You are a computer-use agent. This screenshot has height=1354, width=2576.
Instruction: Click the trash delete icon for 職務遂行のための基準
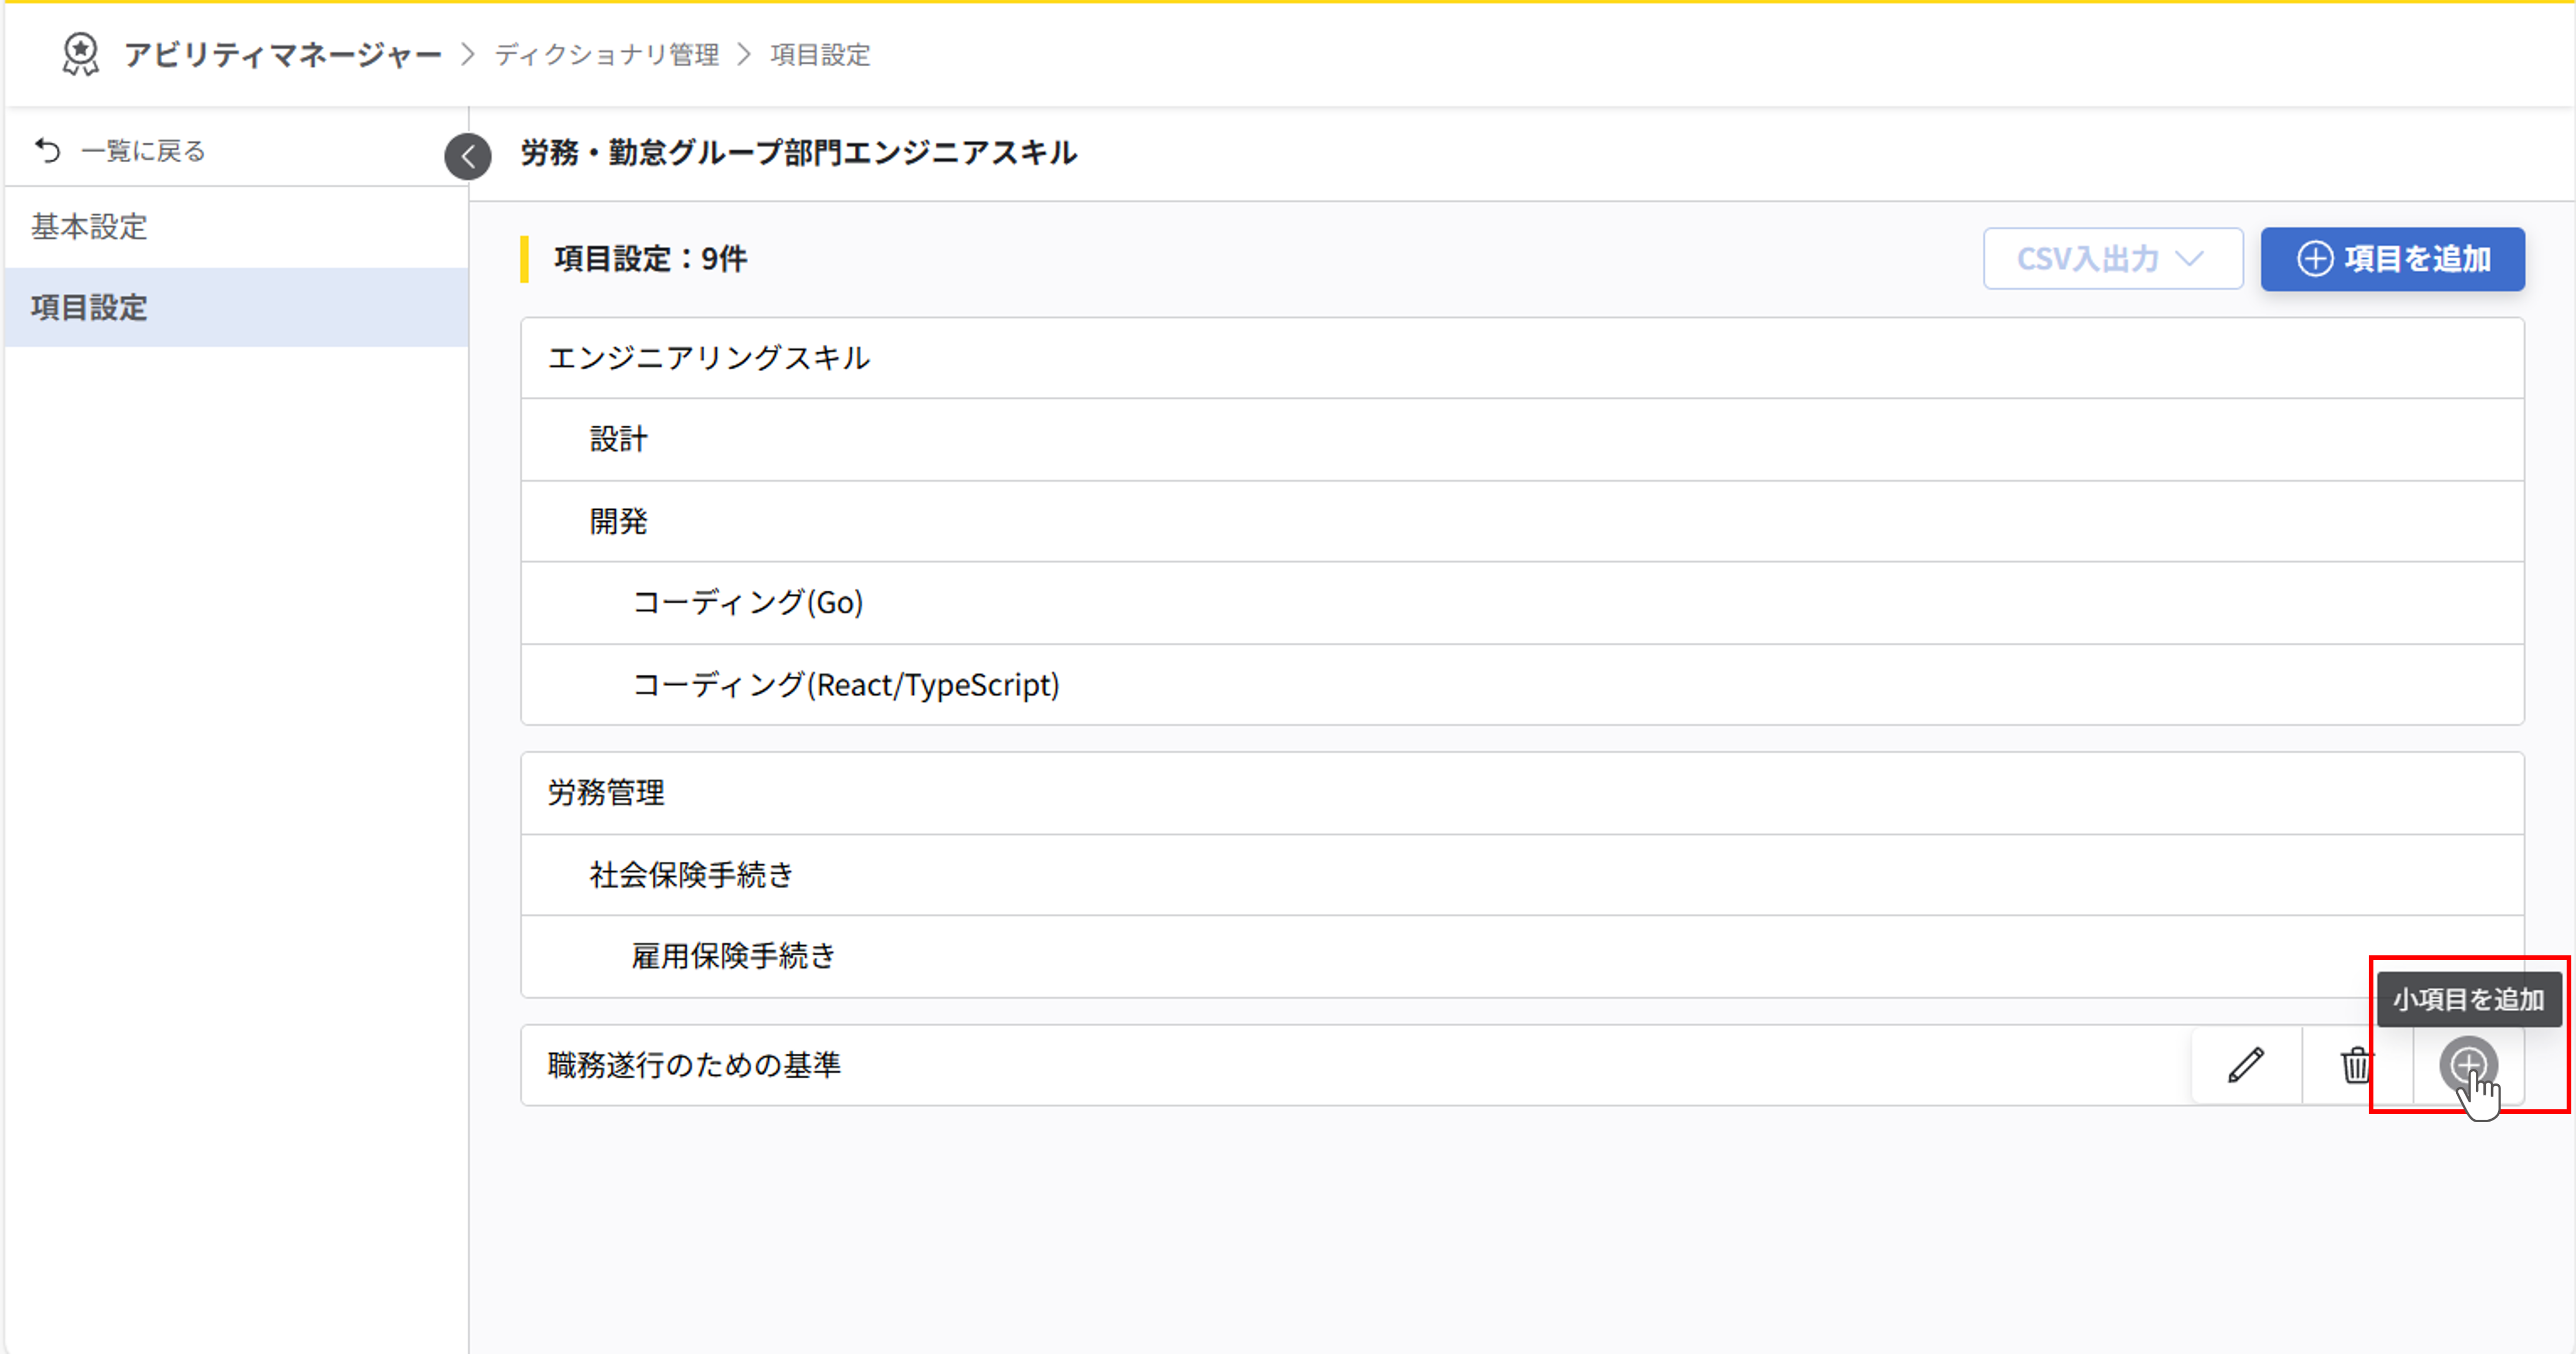coord(2356,1065)
